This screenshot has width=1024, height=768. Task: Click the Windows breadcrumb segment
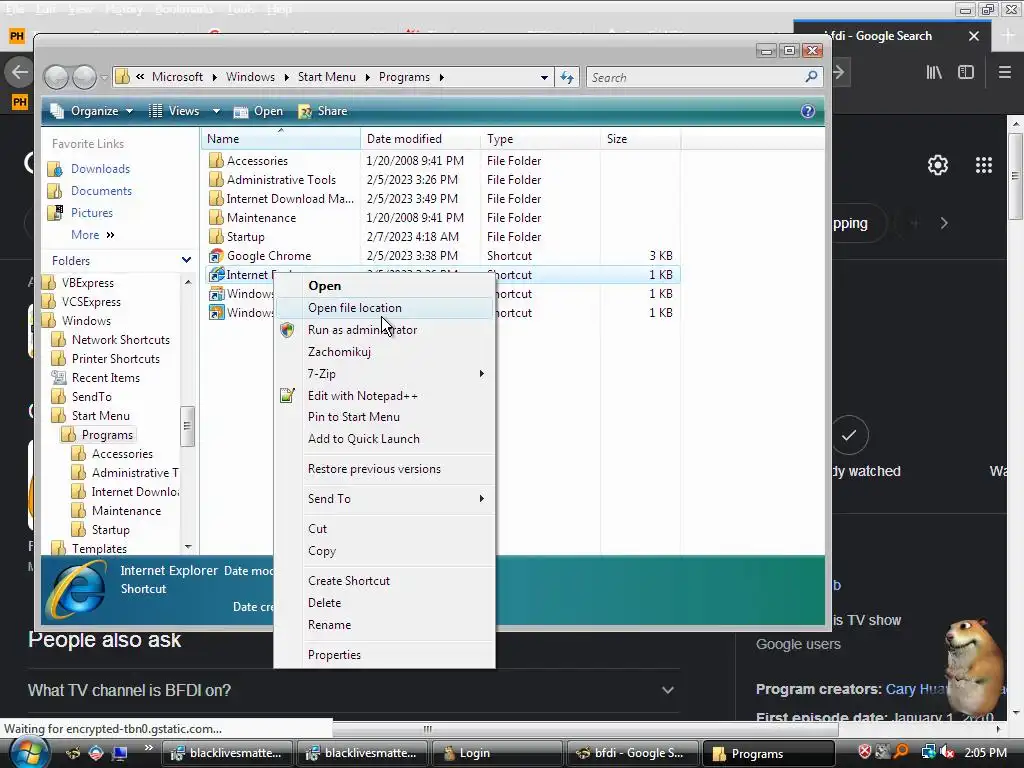coord(250,77)
